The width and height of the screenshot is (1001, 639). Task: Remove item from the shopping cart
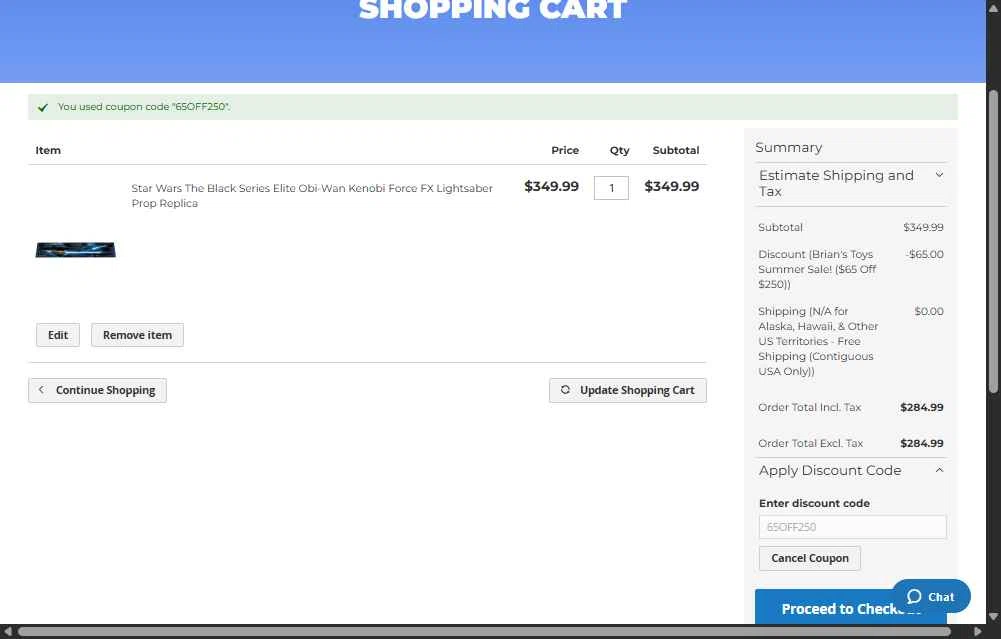(137, 335)
